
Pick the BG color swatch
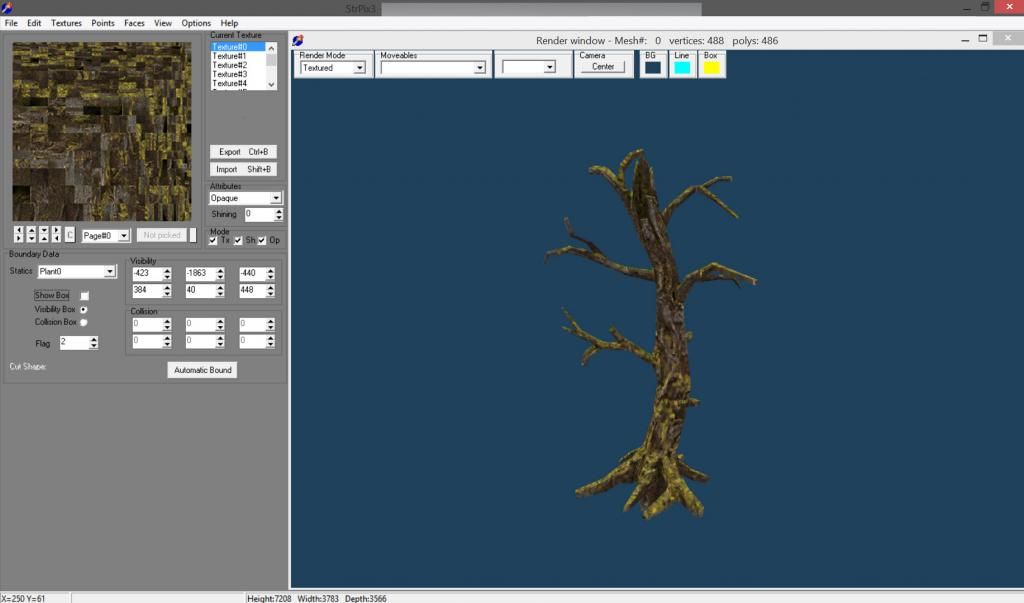click(x=652, y=67)
